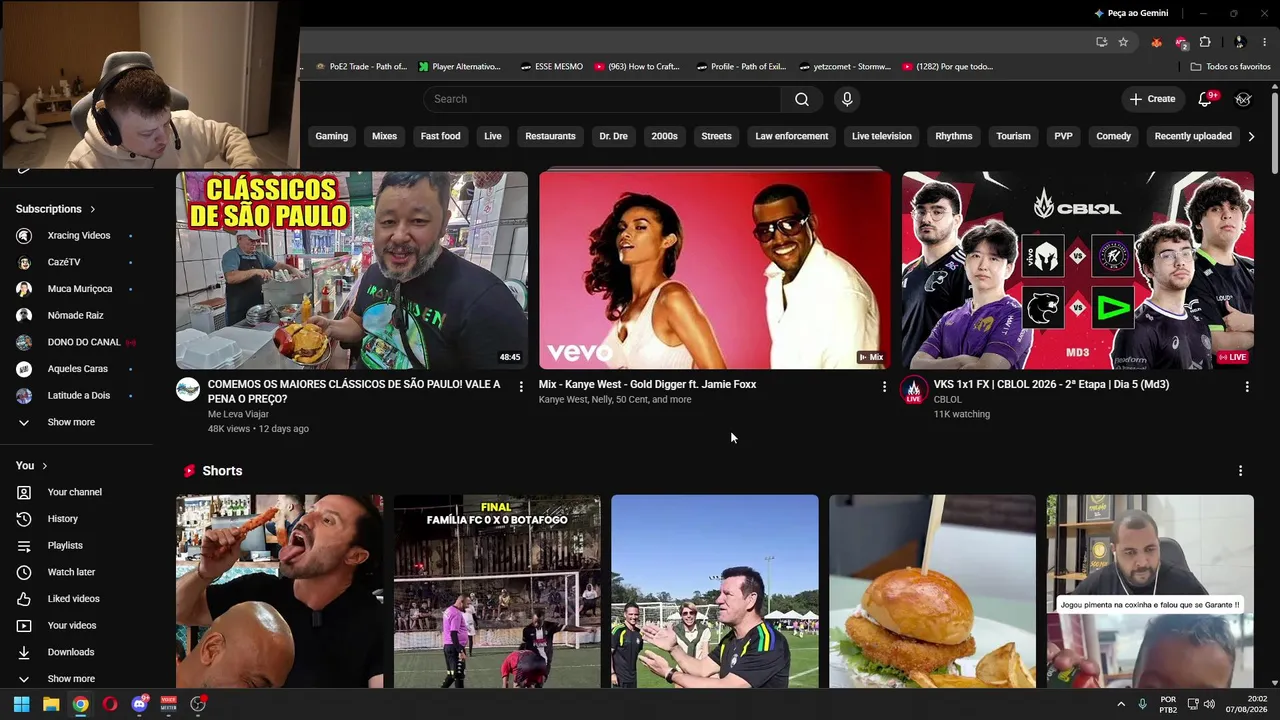The height and width of the screenshot is (720, 1280).
Task: Expand the Subscriptions section header
Action: 56,209
